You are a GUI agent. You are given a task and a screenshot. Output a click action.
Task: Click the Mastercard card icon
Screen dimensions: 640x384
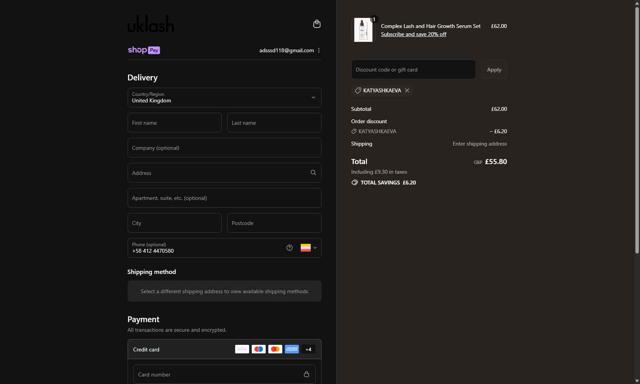(275, 349)
